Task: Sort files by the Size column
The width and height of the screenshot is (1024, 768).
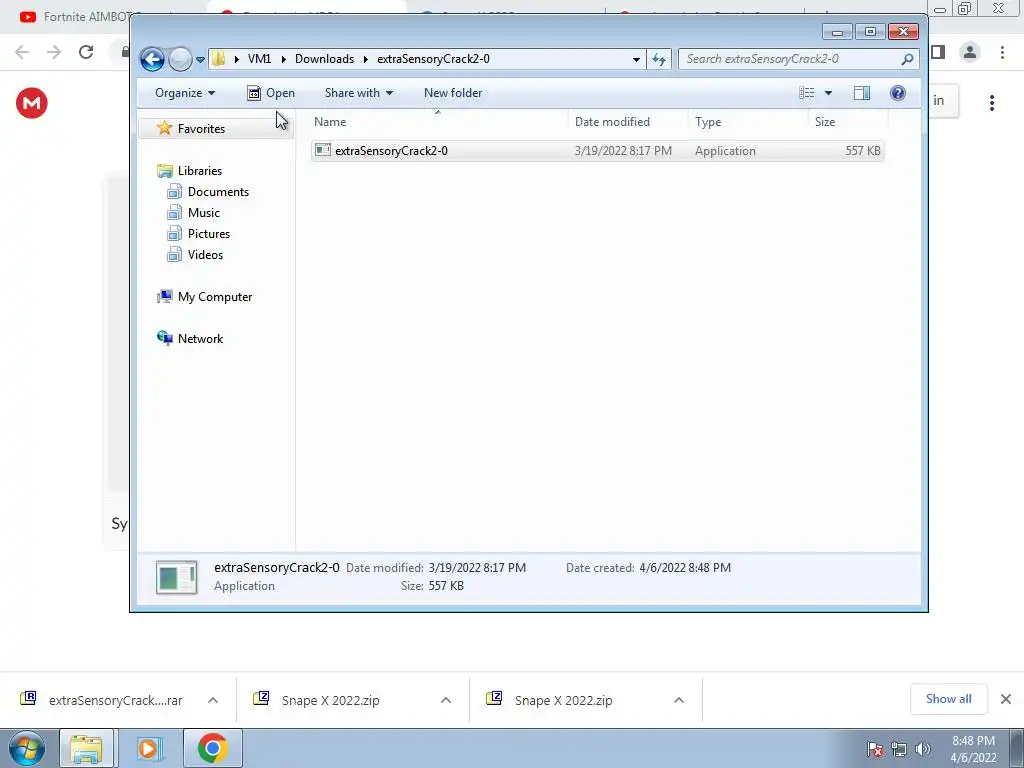Action: coord(848,121)
